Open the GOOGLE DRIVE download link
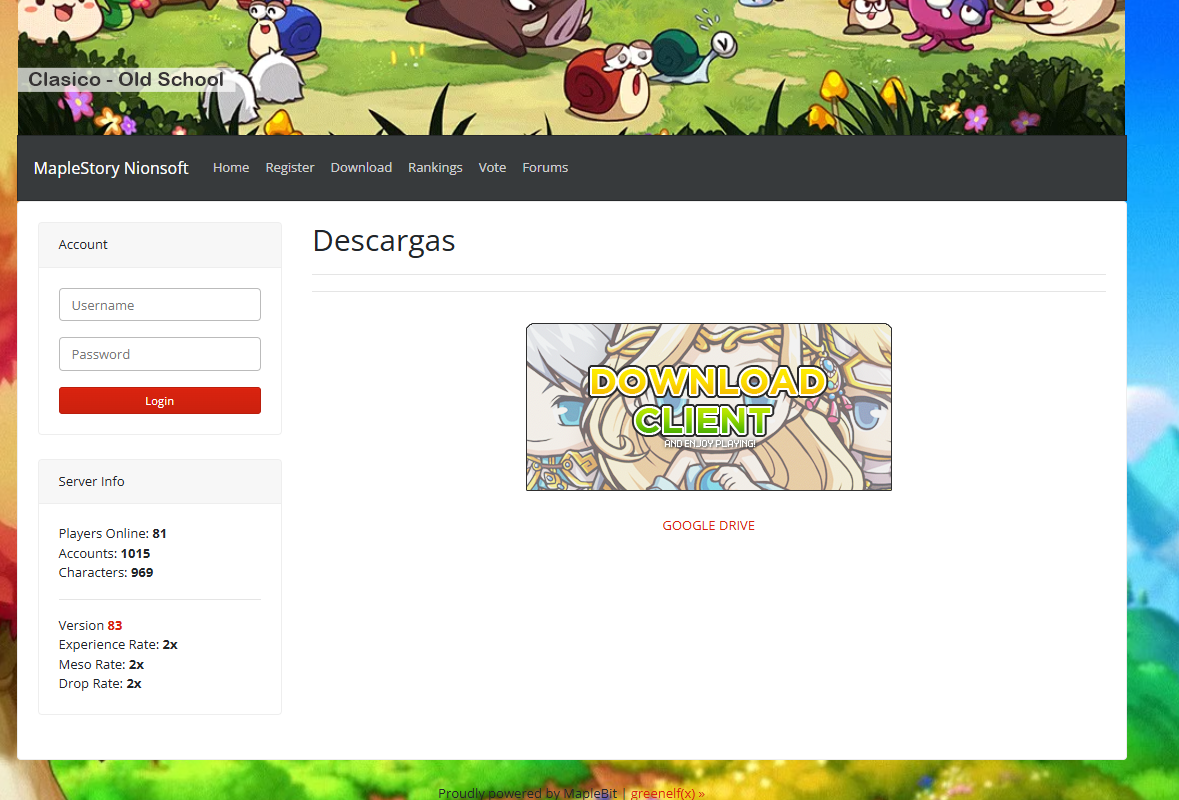The image size is (1179, 800). click(x=708, y=526)
